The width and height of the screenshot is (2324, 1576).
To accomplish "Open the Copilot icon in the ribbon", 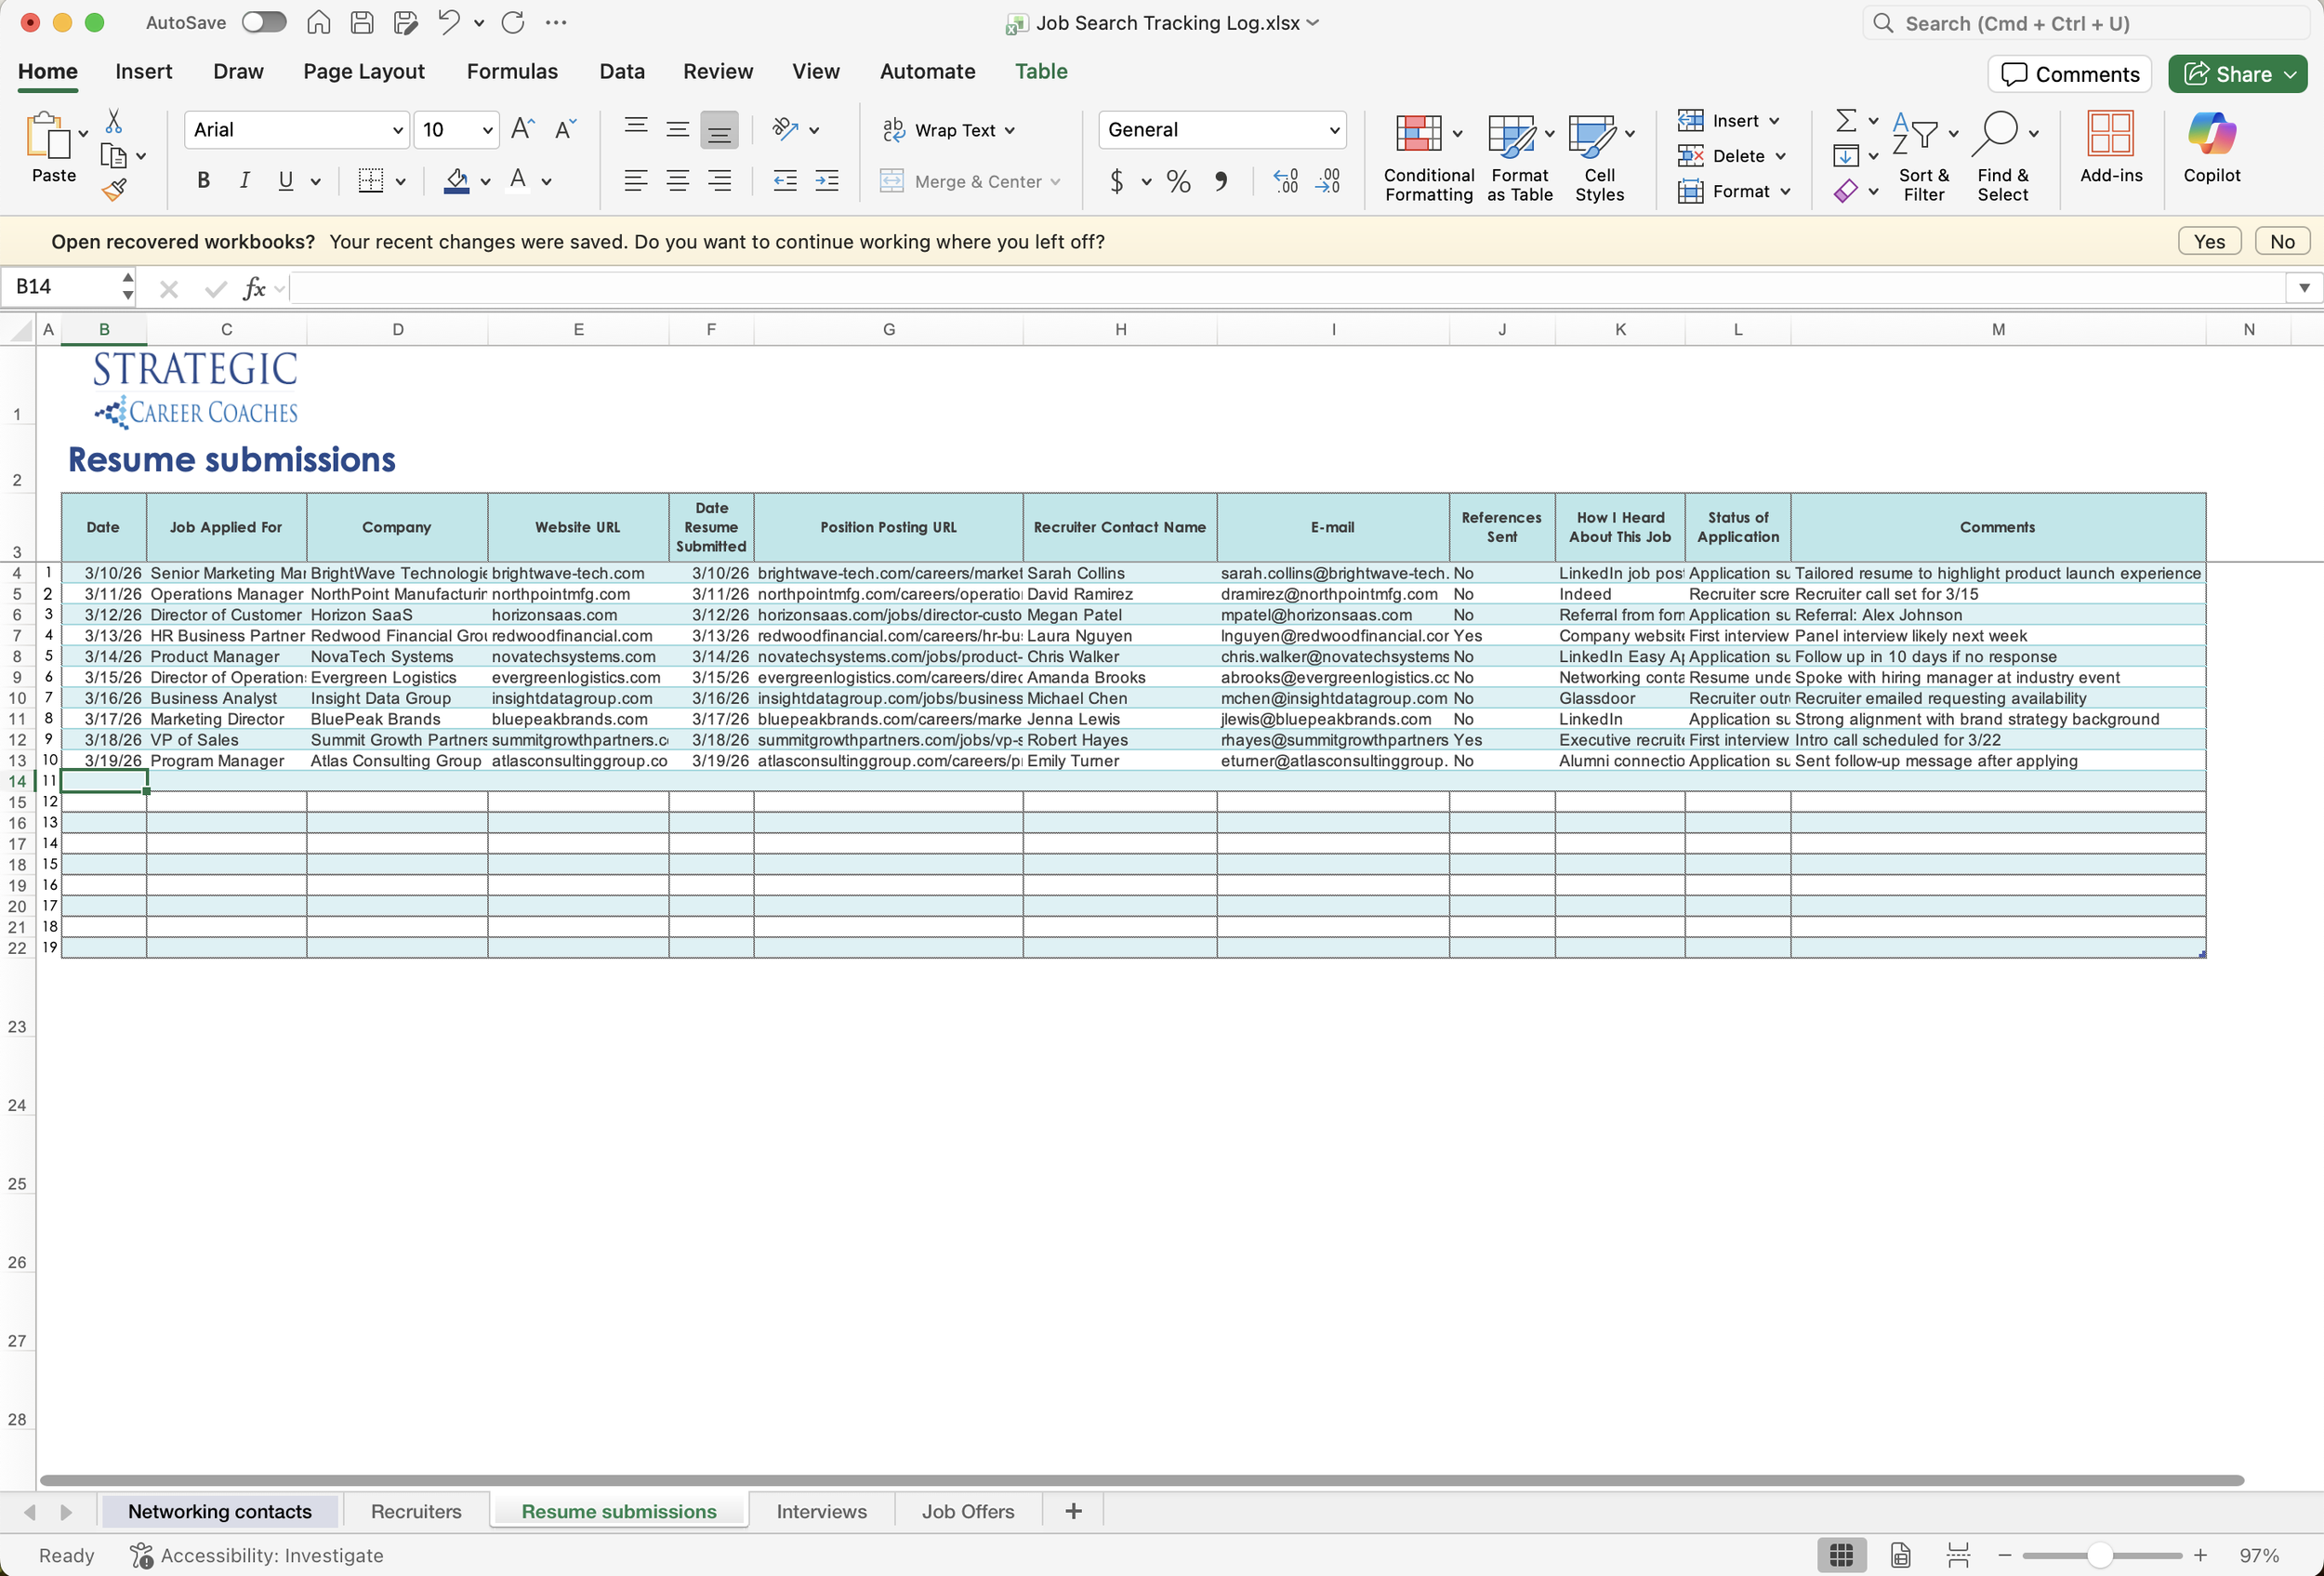I will [2211, 133].
